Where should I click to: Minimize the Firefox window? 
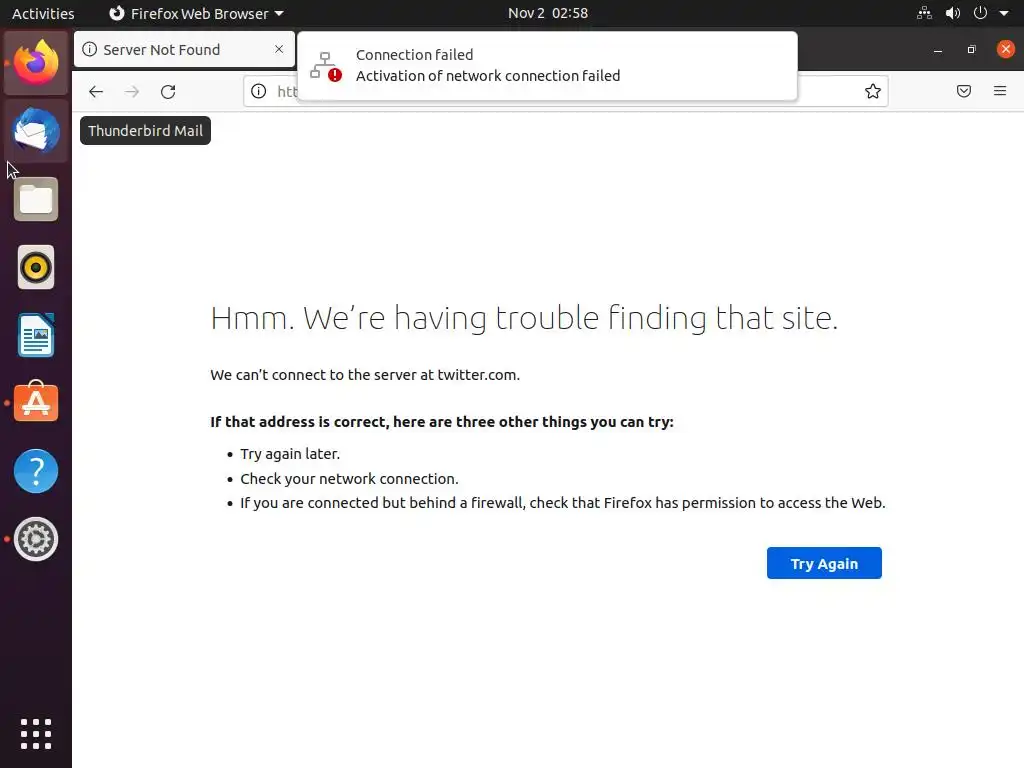point(938,50)
